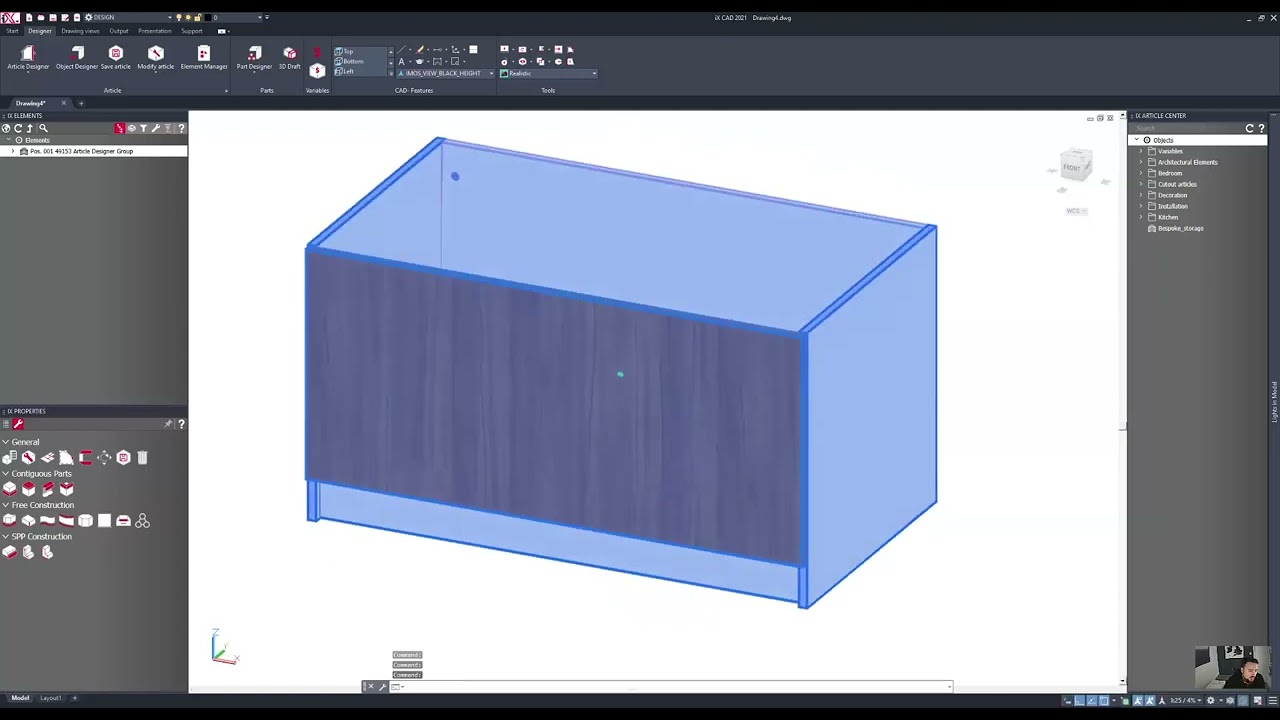Open the Support ribbon tab
Image resolution: width=1280 pixels, height=720 pixels.
click(192, 31)
